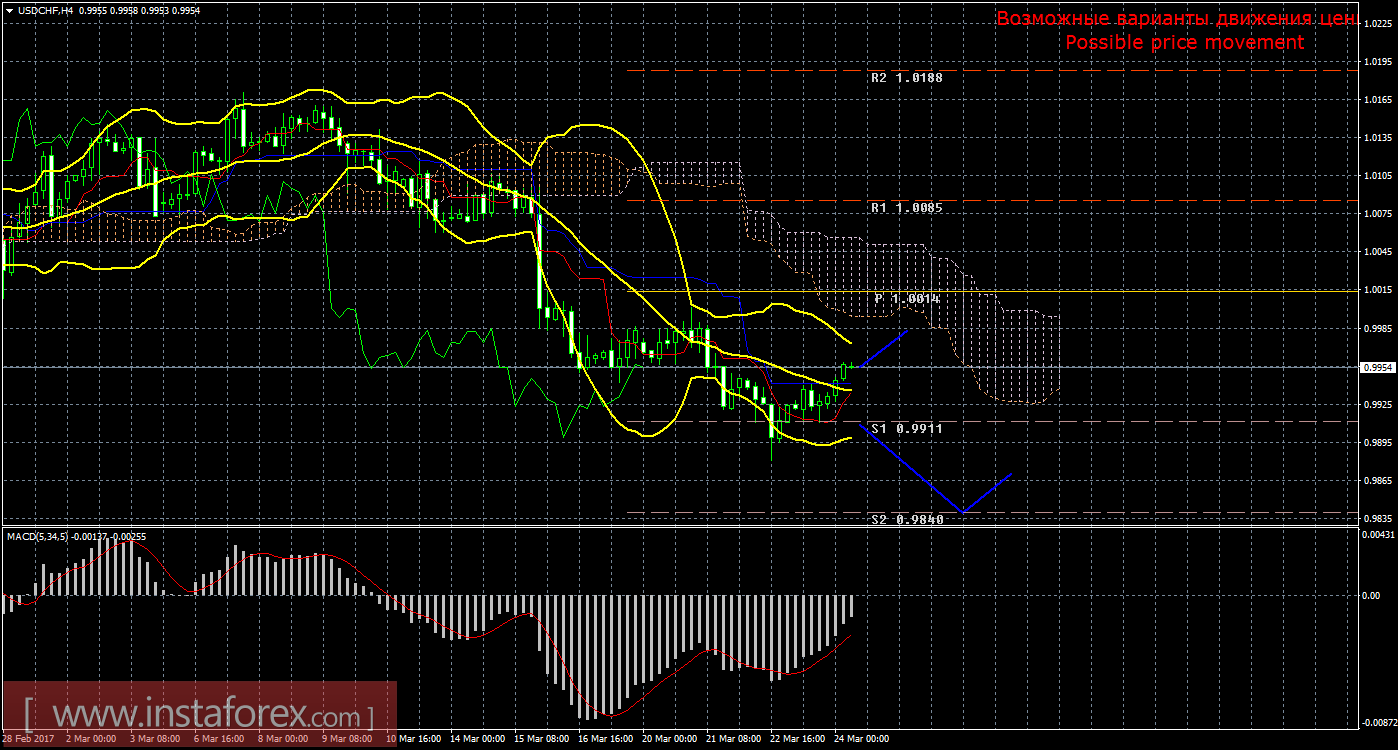Click the current price tag 0.9954
This screenshot has width=1398, height=750.
[1377, 367]
